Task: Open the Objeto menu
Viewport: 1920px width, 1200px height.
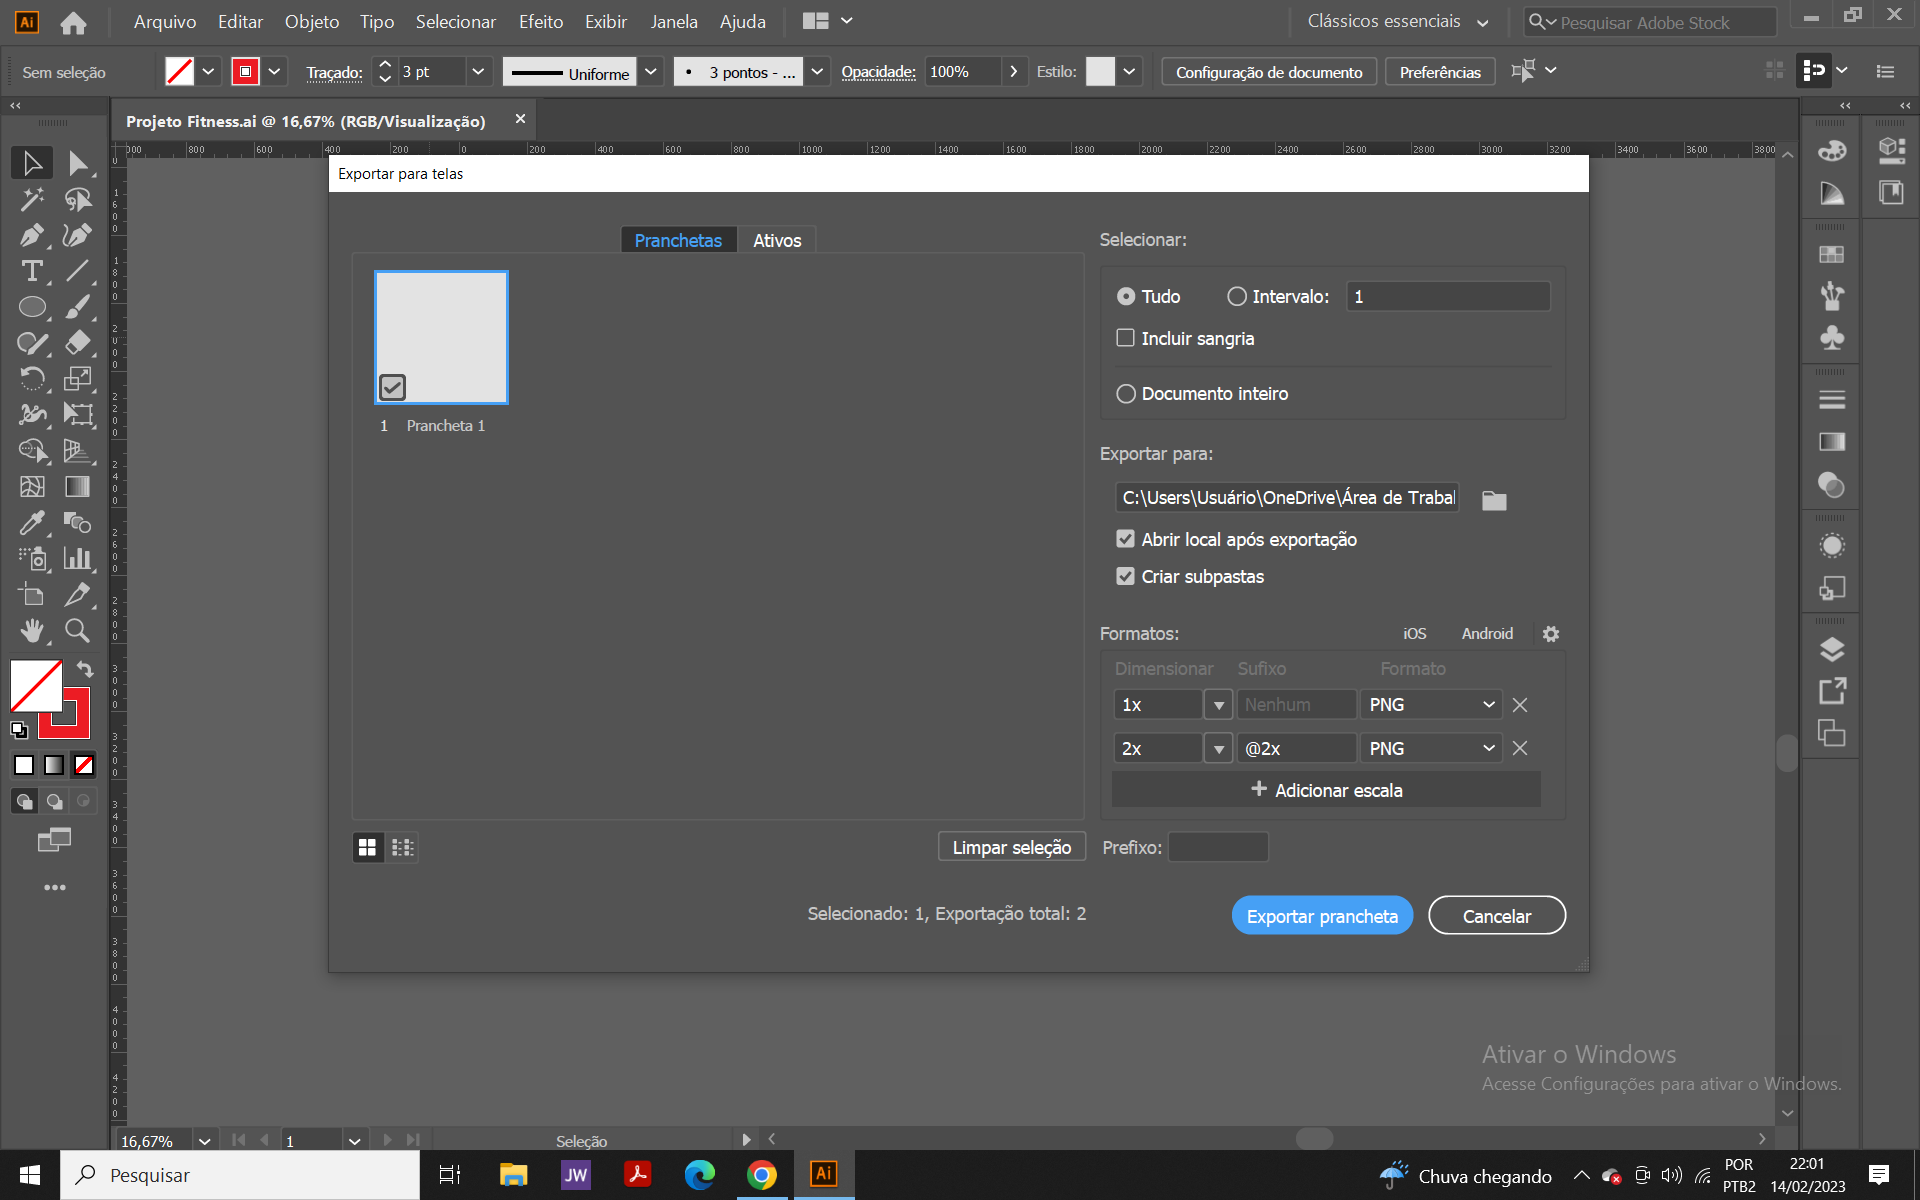Action: (x=311, y=21)
